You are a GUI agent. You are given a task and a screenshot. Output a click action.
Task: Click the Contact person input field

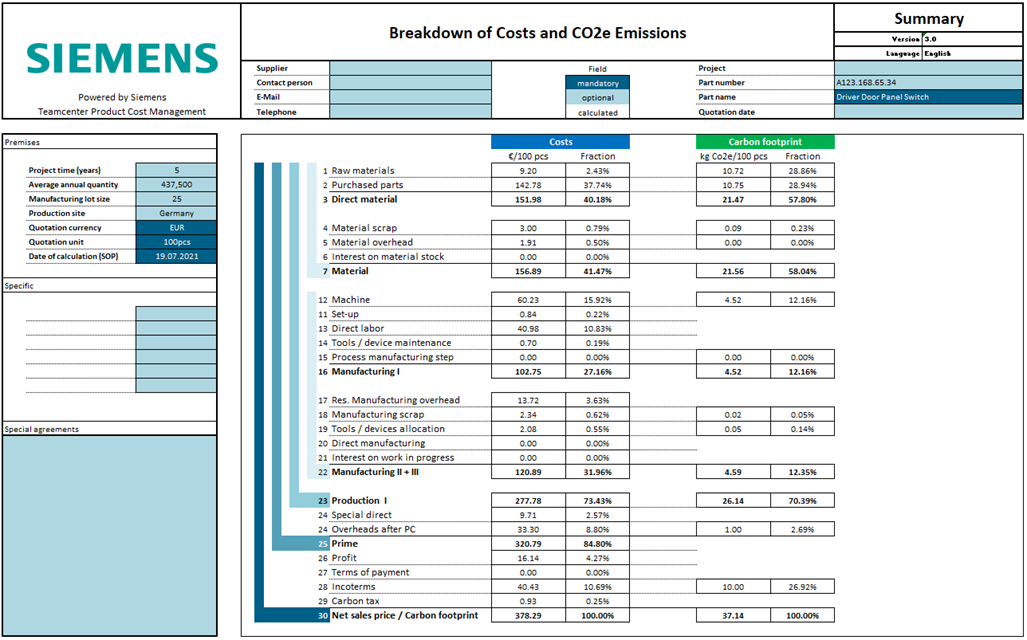click(410, 83)
